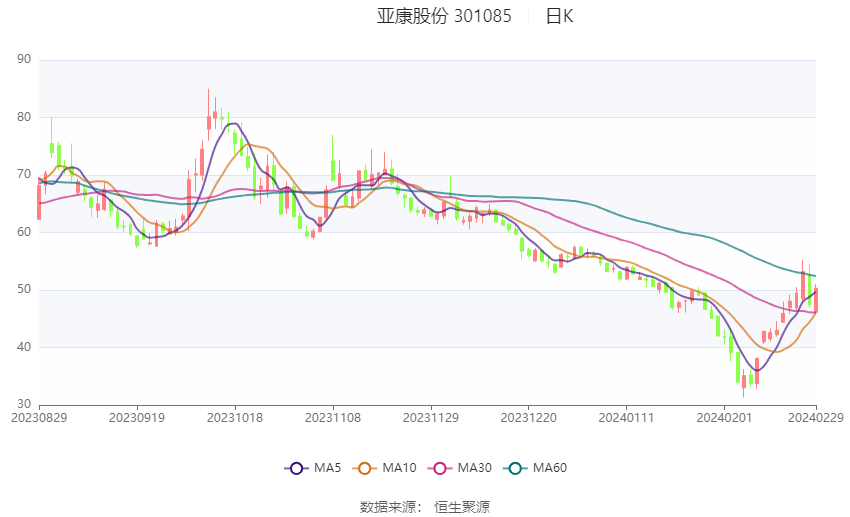
Task: Click the y-axis value 90
Action: tap(24, 59)
